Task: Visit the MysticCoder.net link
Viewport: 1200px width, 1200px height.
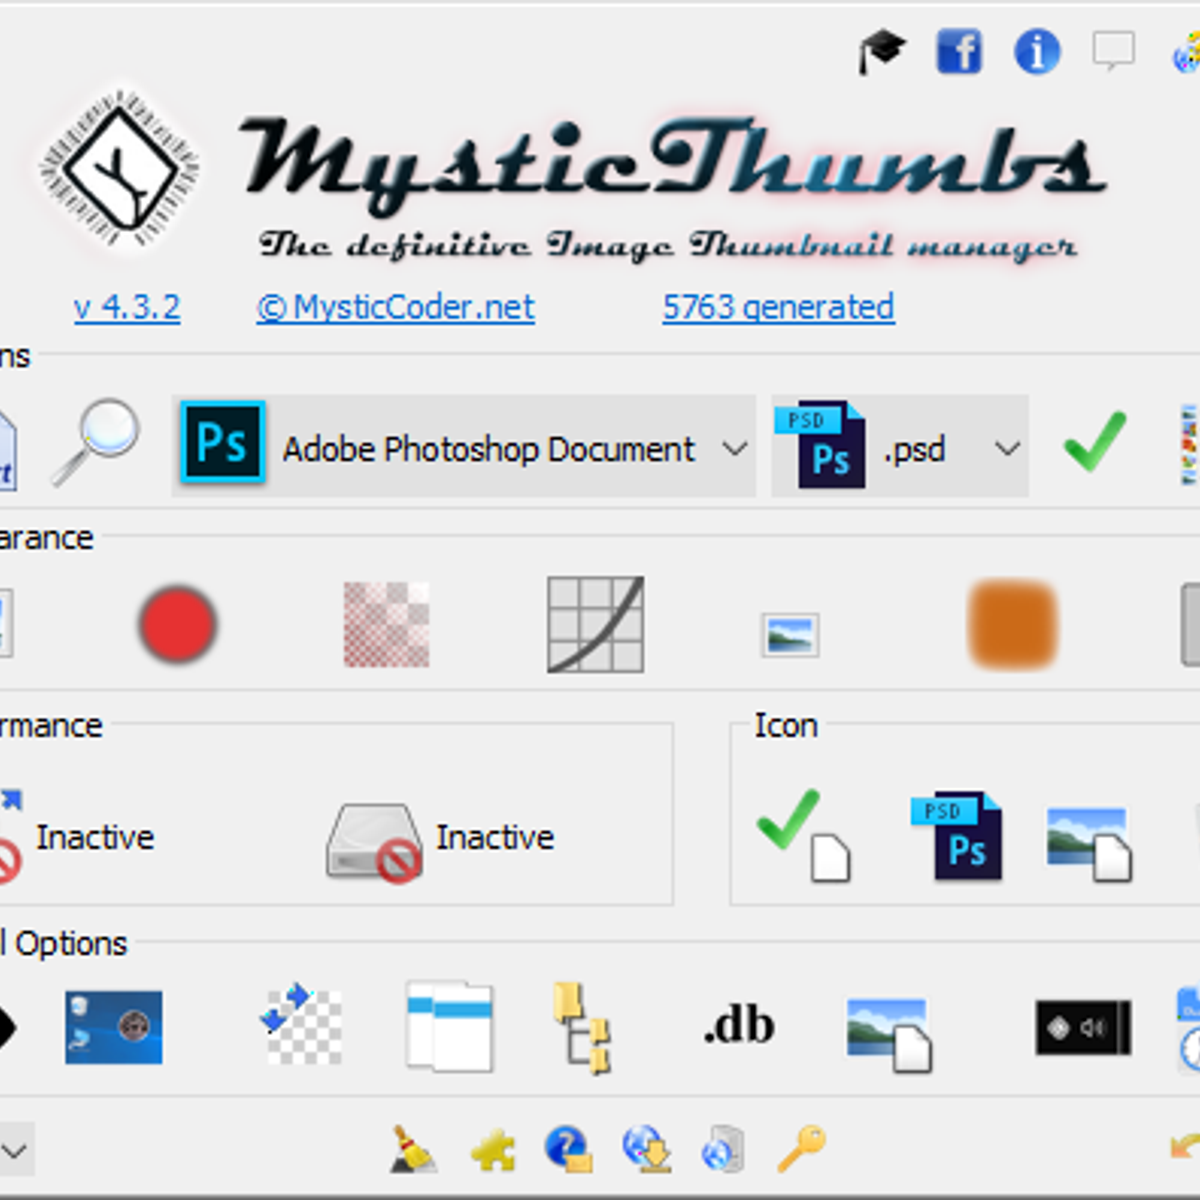Action: click(396, 307)
